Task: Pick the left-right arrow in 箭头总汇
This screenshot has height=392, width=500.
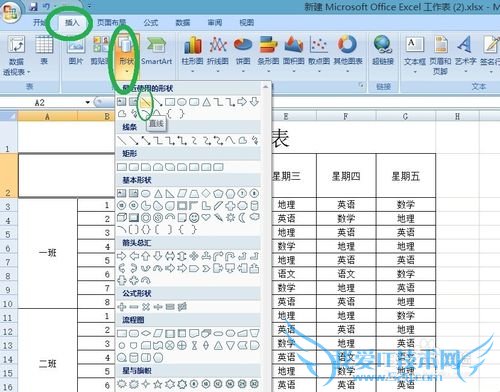Action: coord(170,256)
